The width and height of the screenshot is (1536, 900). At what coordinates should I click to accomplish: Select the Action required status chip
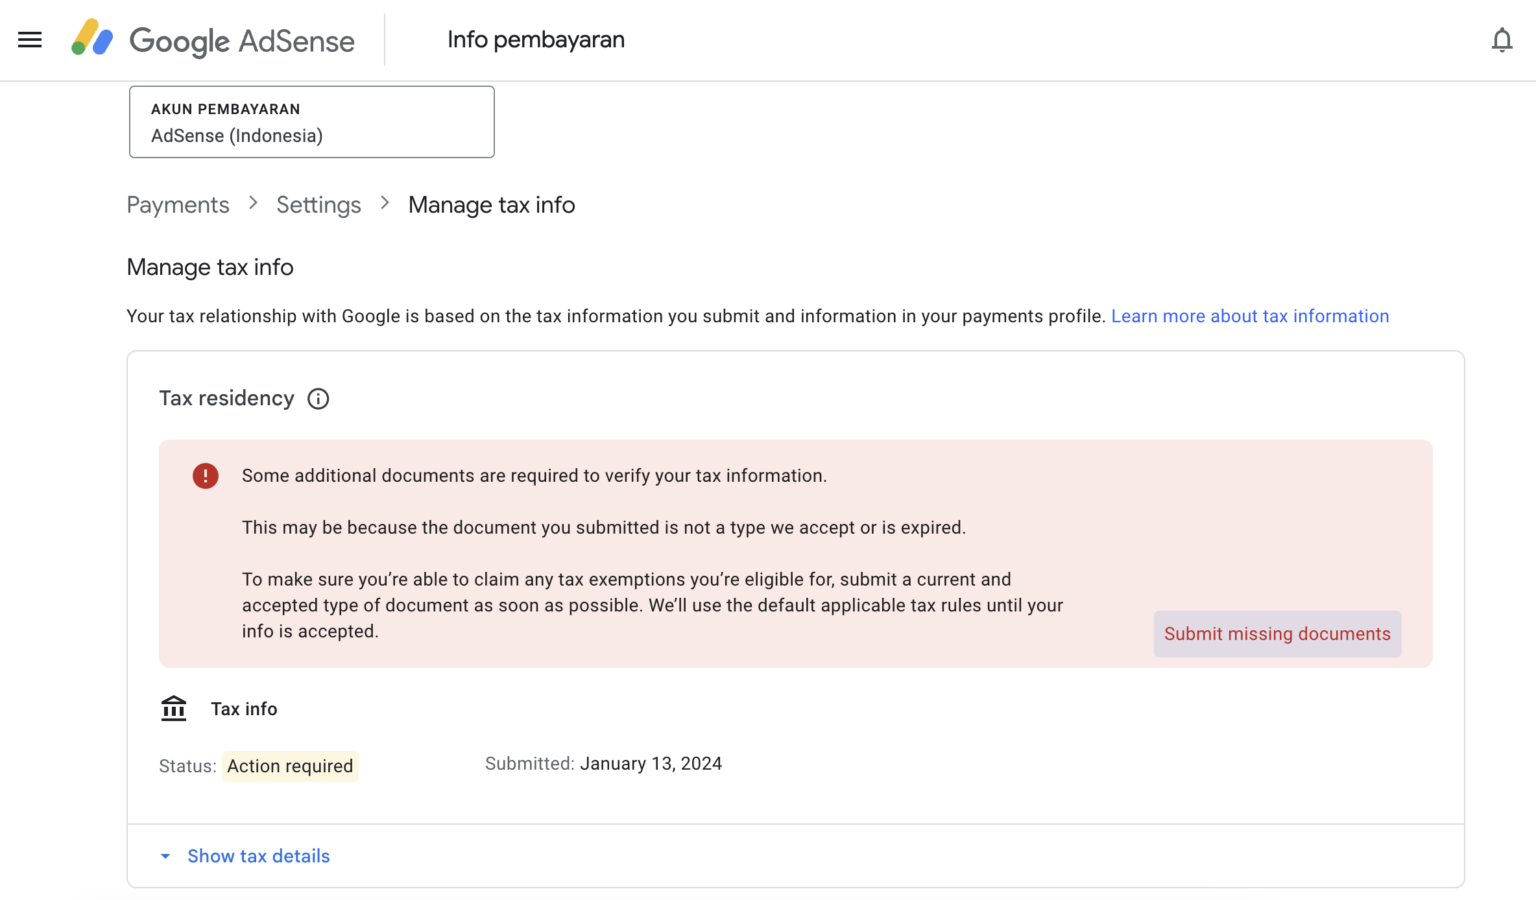click(290, 766)
